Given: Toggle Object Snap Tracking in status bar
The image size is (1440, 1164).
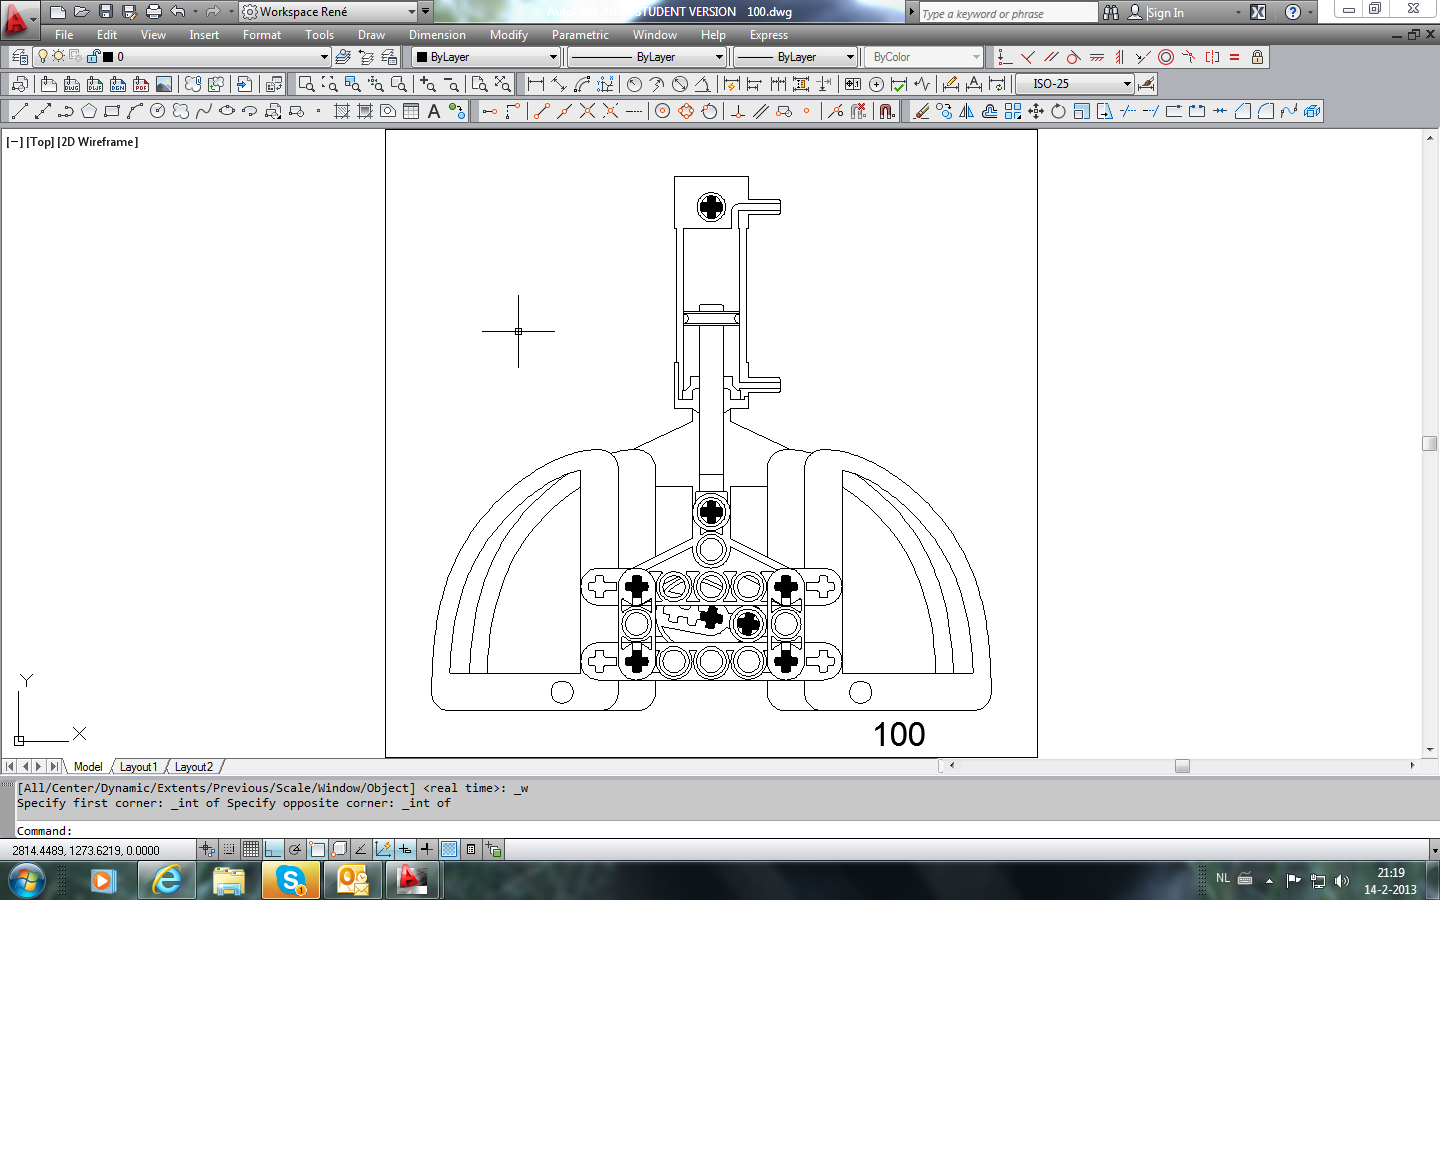Looking at the screenshot, I should click(x=361, y=850).
